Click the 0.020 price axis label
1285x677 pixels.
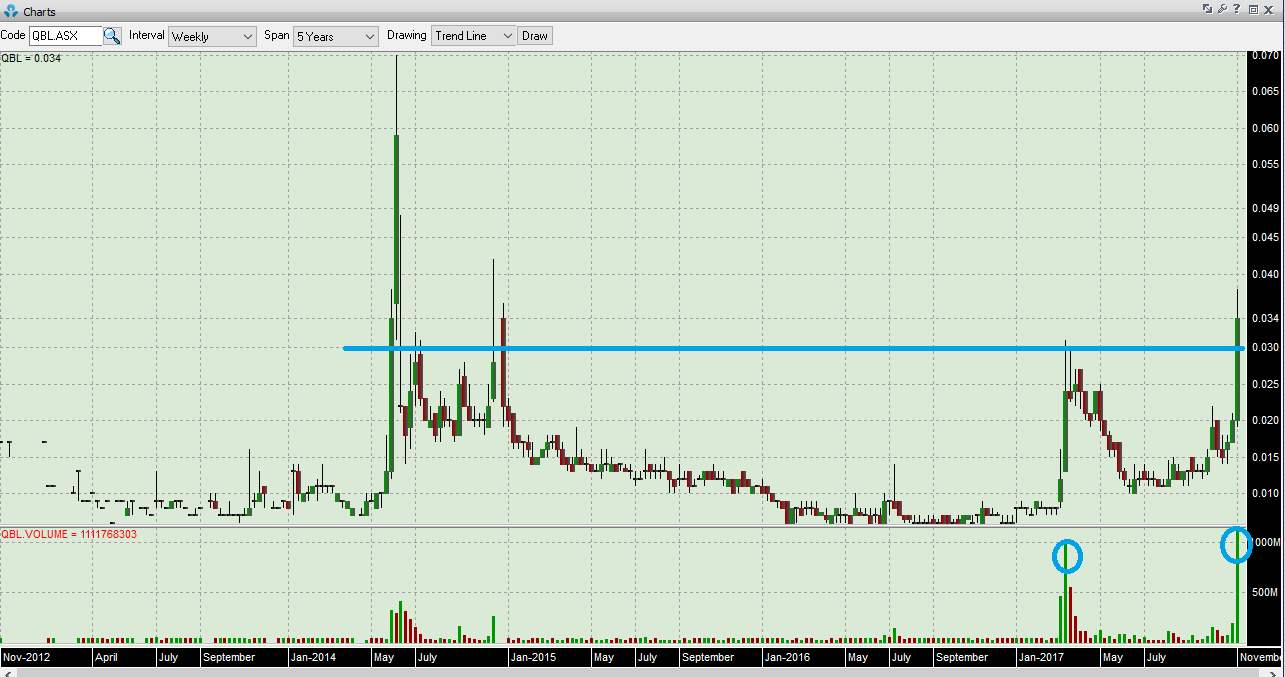(x=1265, y=420)
